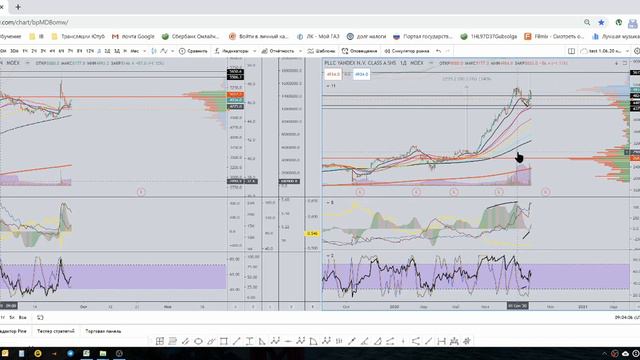The height and width of the screenshot is (360, 640).
Task: Open a new browser tab with plus
Action: point(18,7)
